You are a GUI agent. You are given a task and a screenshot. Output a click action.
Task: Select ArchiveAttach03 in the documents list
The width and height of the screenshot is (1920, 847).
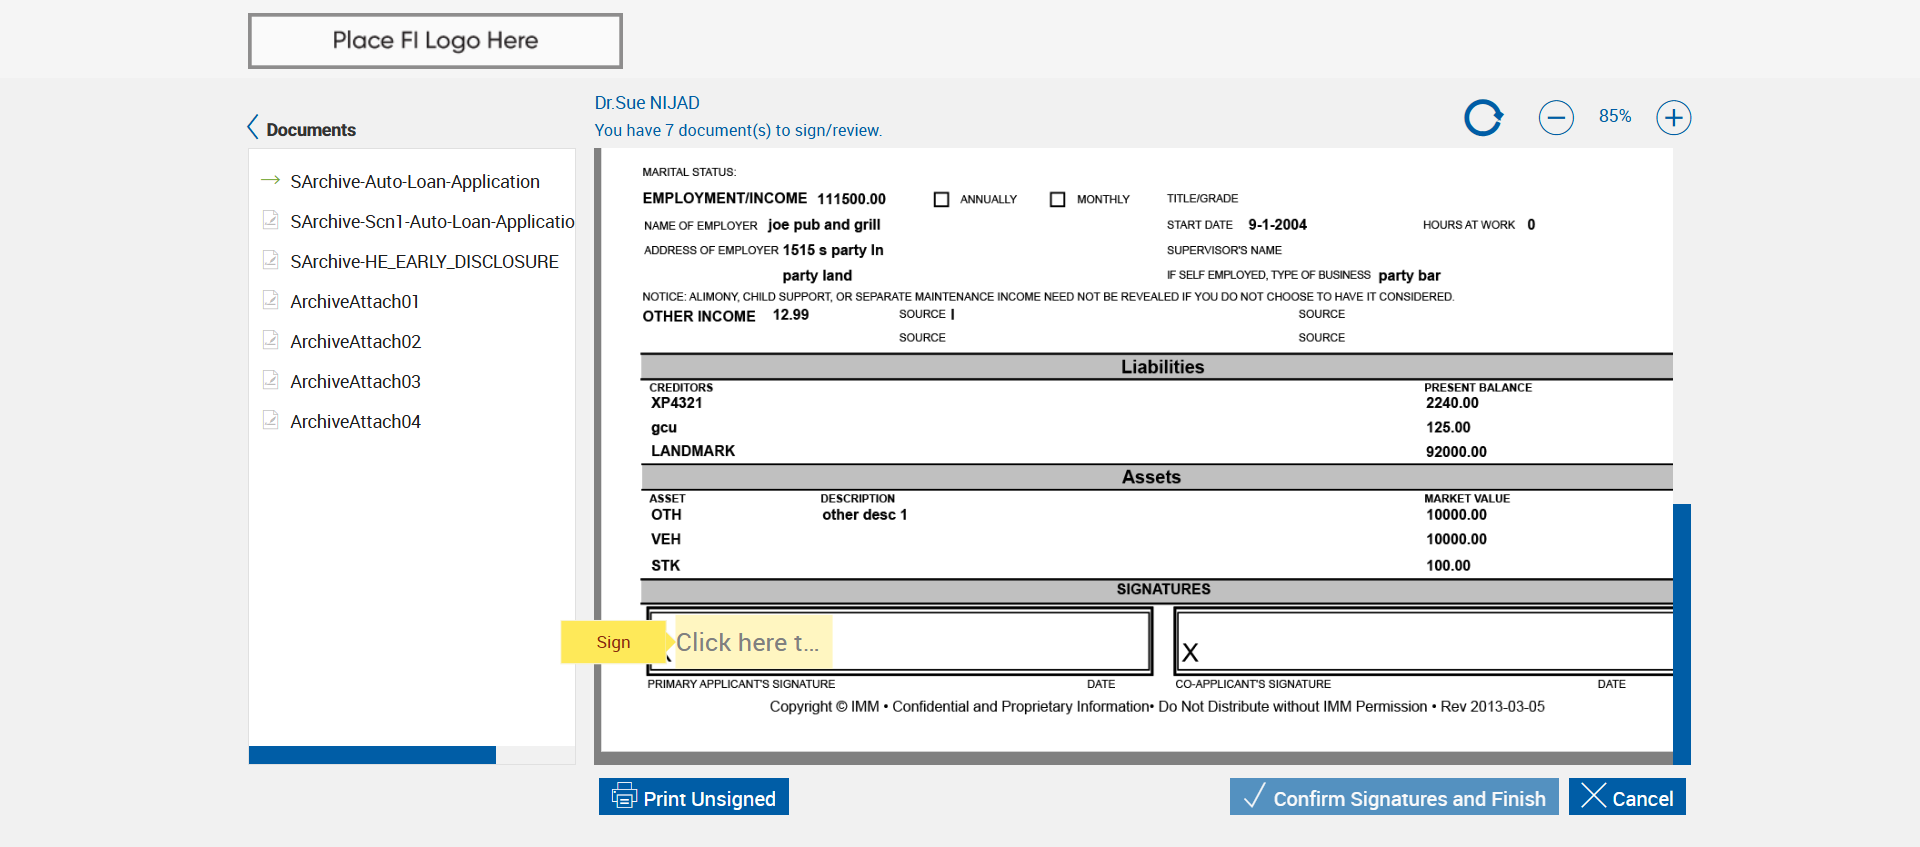tap(355, 382)
